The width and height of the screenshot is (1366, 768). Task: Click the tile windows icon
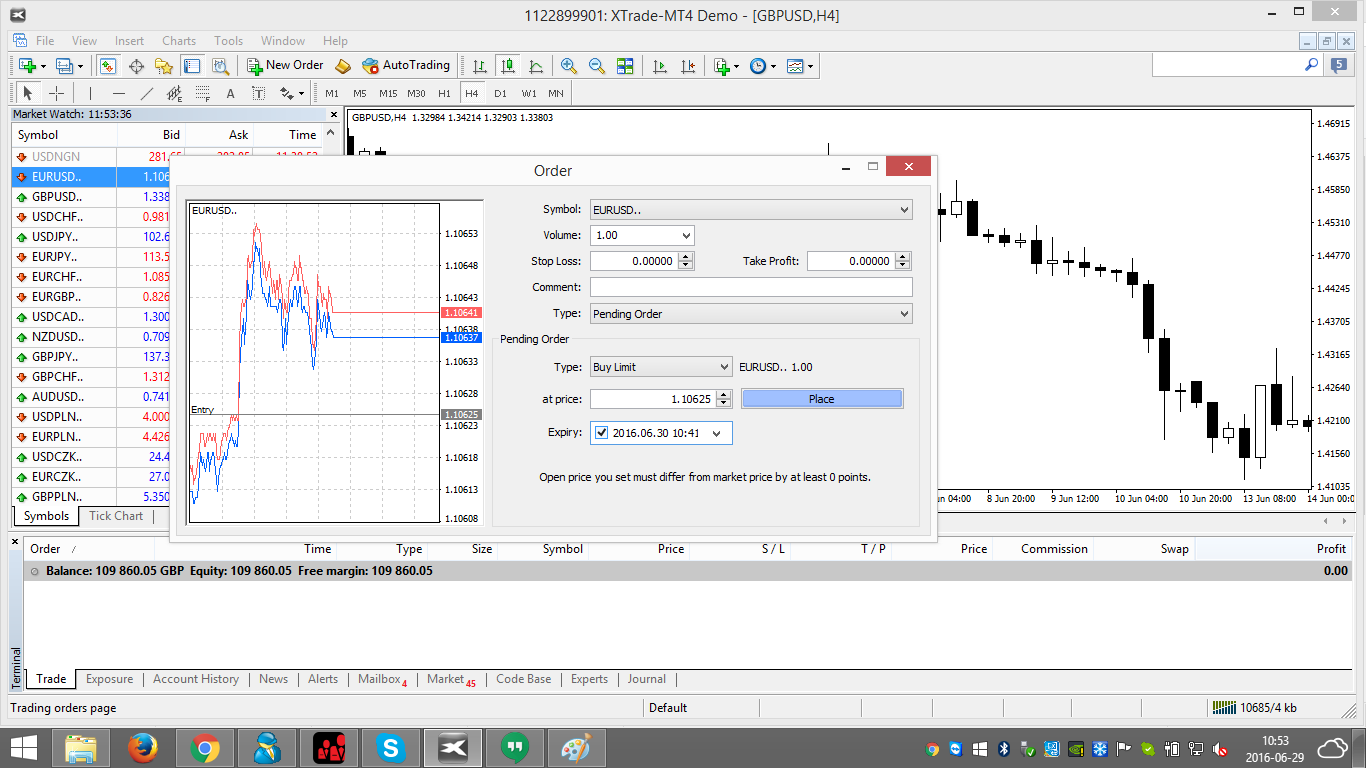625,66
